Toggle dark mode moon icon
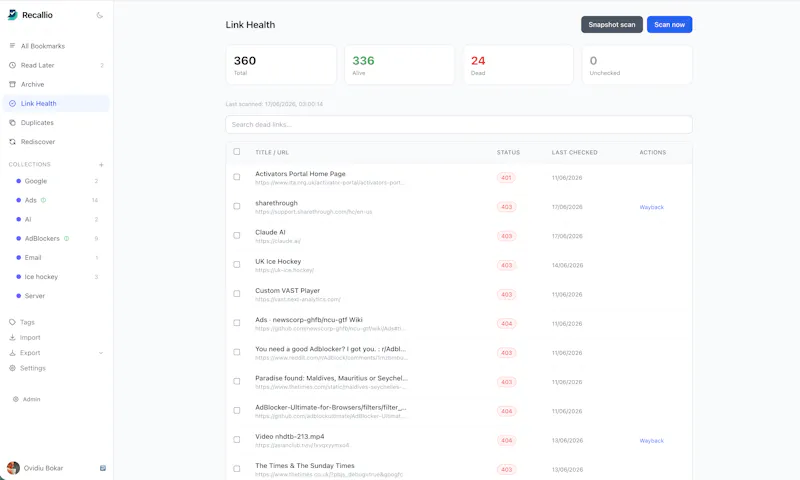The height and width of the screenshot is (480, 800). tap(99, 15)
